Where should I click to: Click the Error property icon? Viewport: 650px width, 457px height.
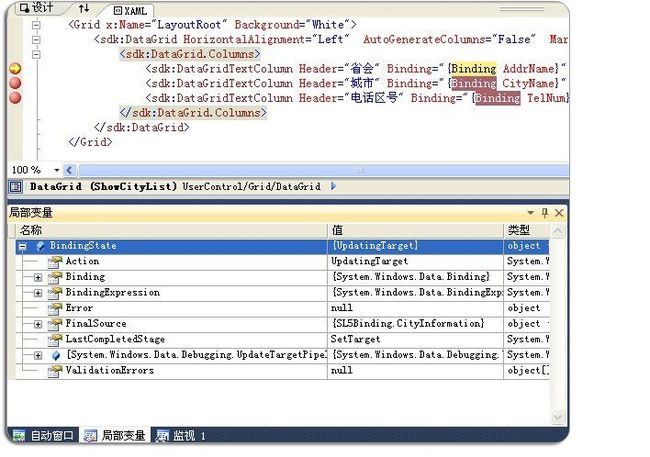(x=54, y=309)
